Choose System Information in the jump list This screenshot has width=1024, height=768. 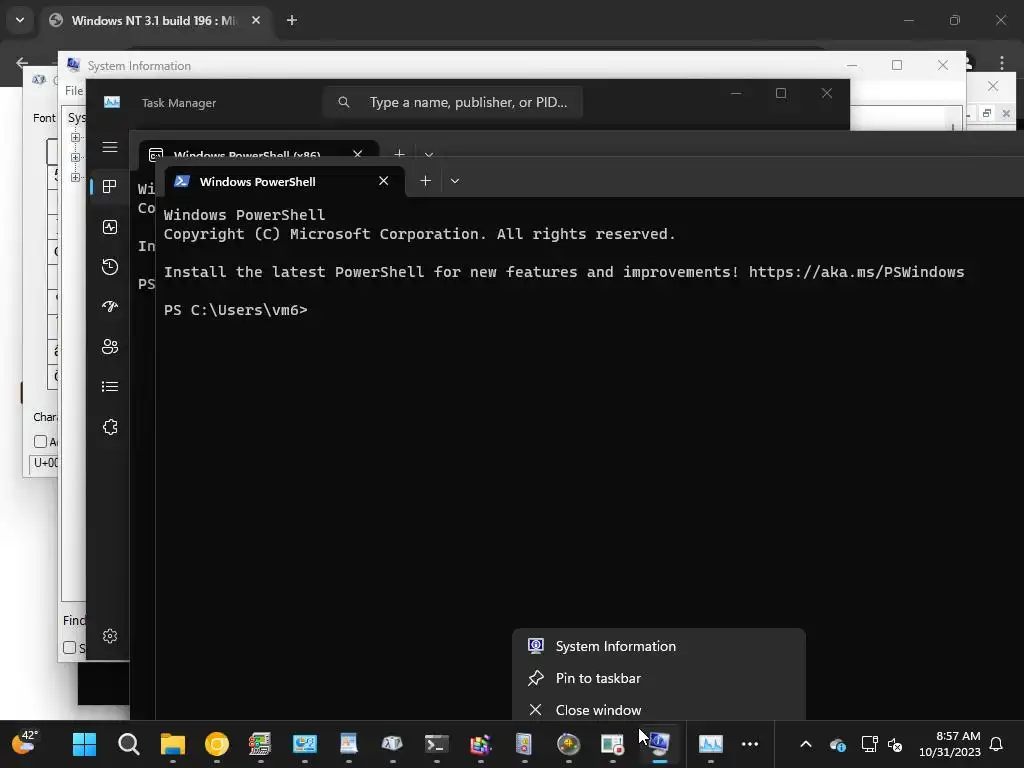658,646
